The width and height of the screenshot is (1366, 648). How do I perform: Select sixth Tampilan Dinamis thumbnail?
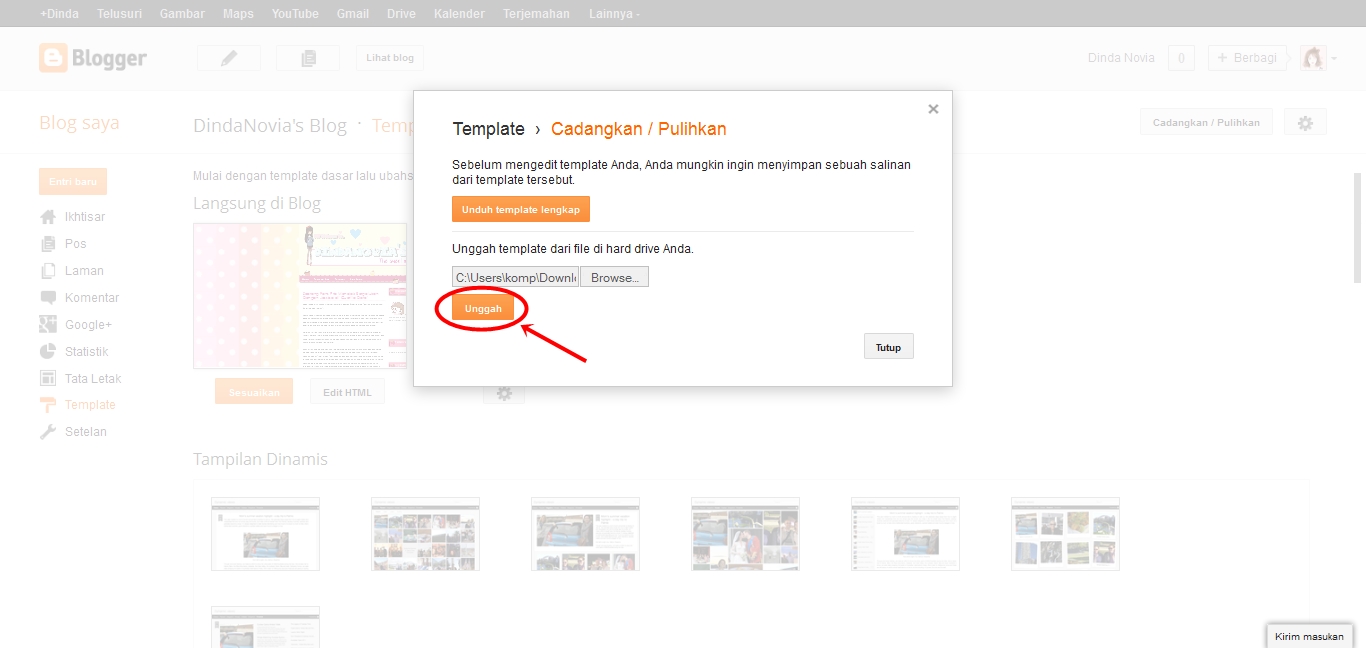(1065, 534)
